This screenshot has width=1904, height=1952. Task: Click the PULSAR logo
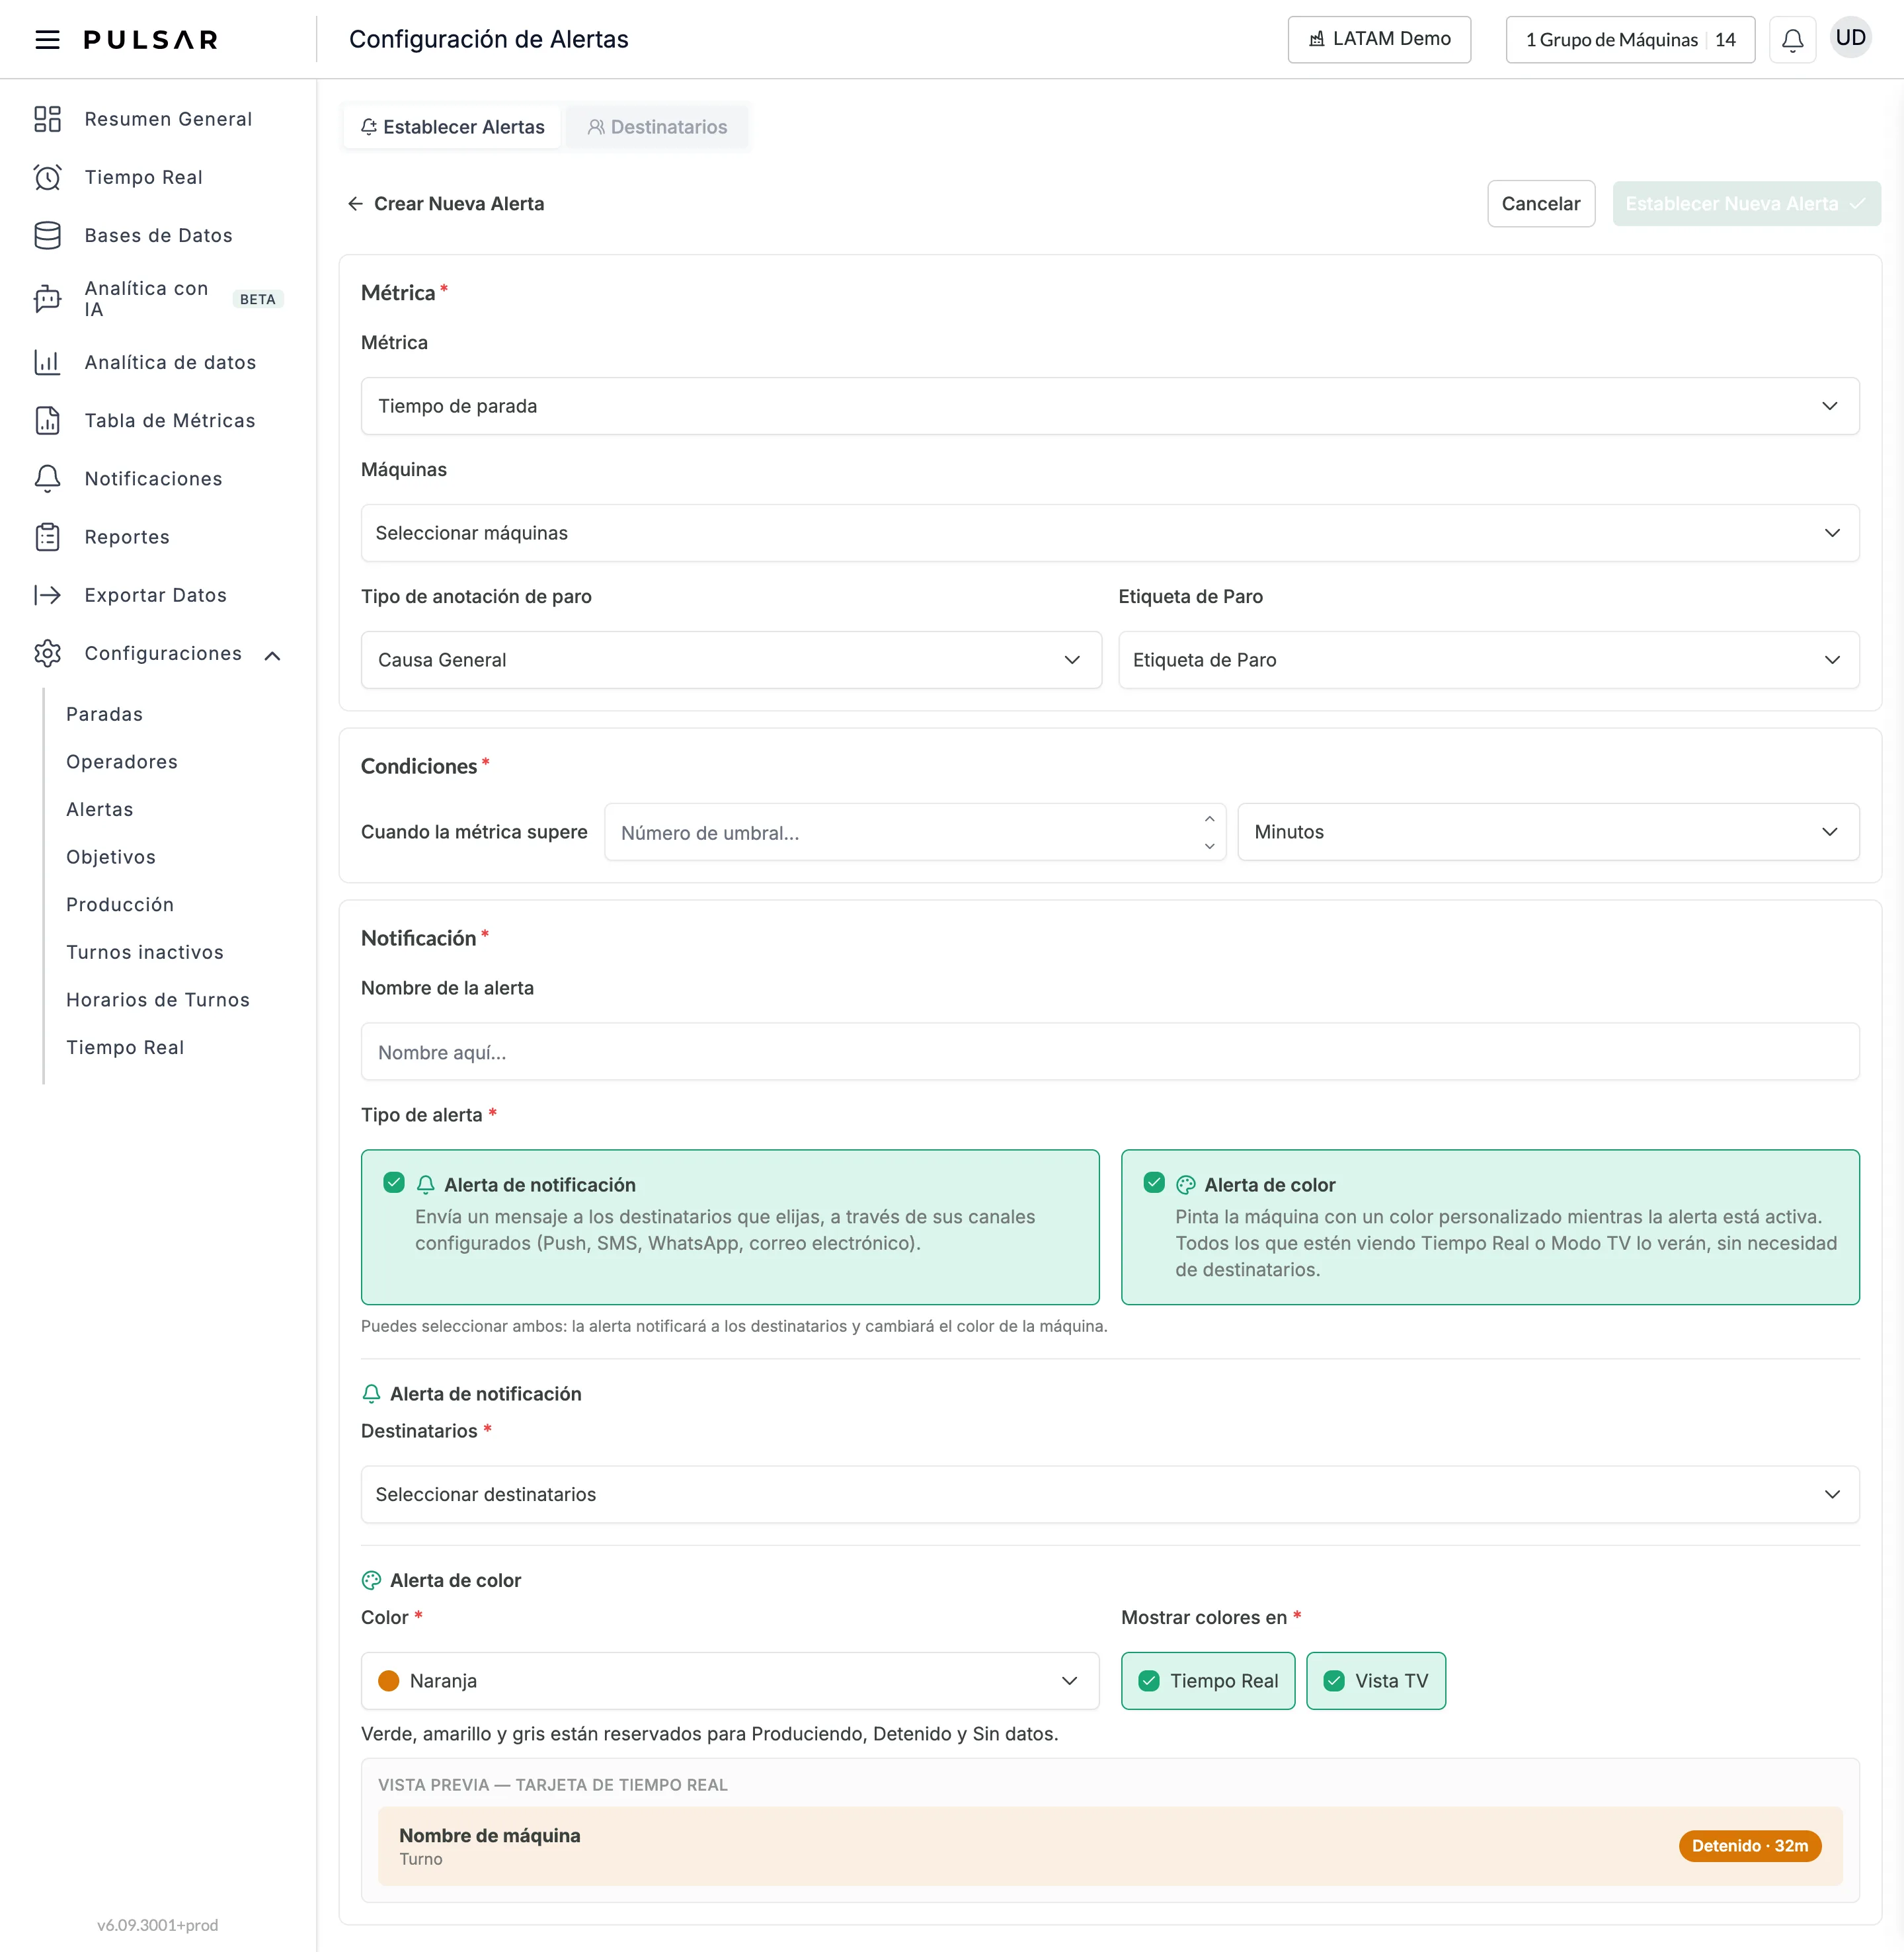(x=151, y=40)
